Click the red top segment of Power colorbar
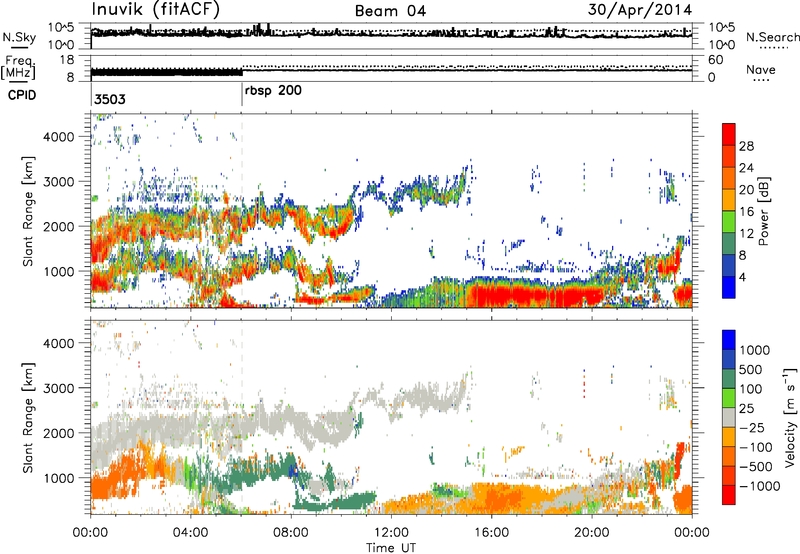Image resolution: width=800 pixels, height=554 pixels. click(729, 135)
